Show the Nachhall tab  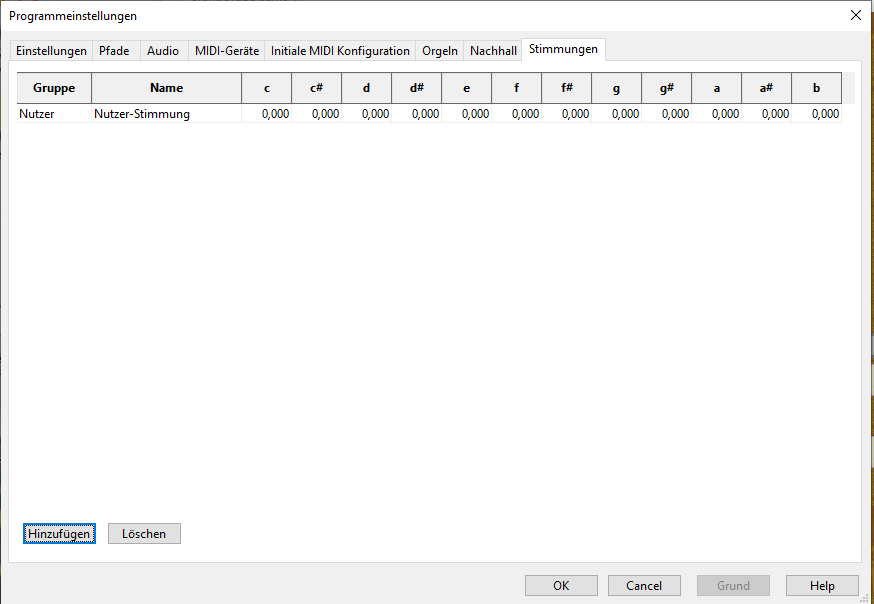[493, 51]
